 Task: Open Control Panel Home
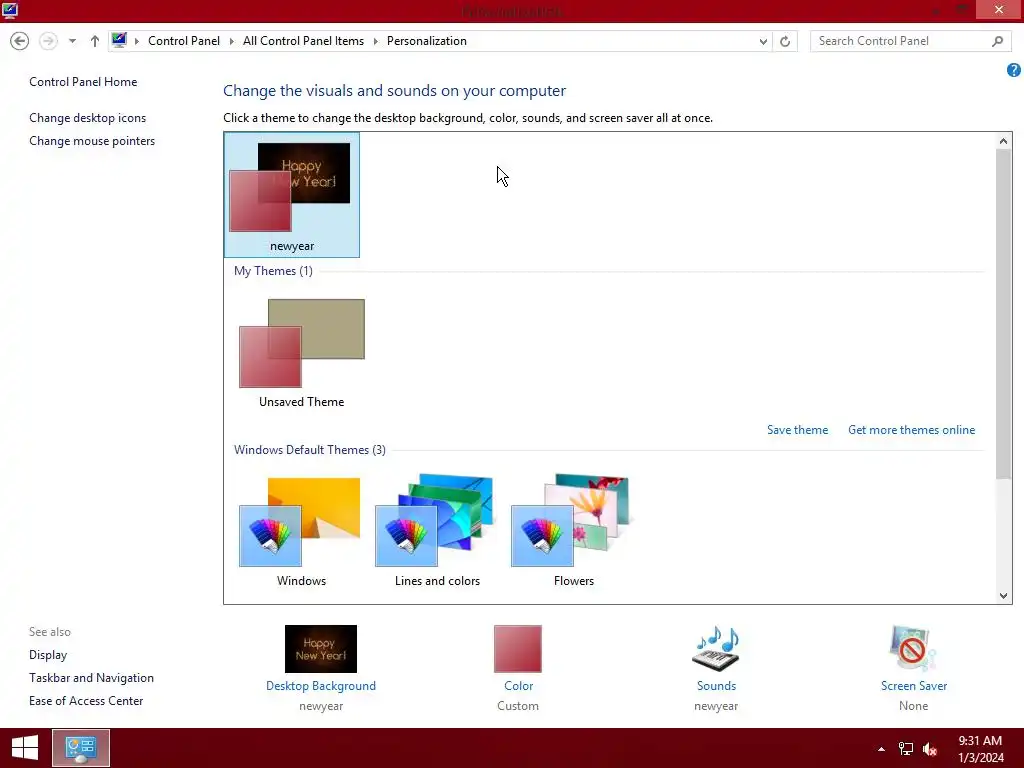click(x=83, y=82)
